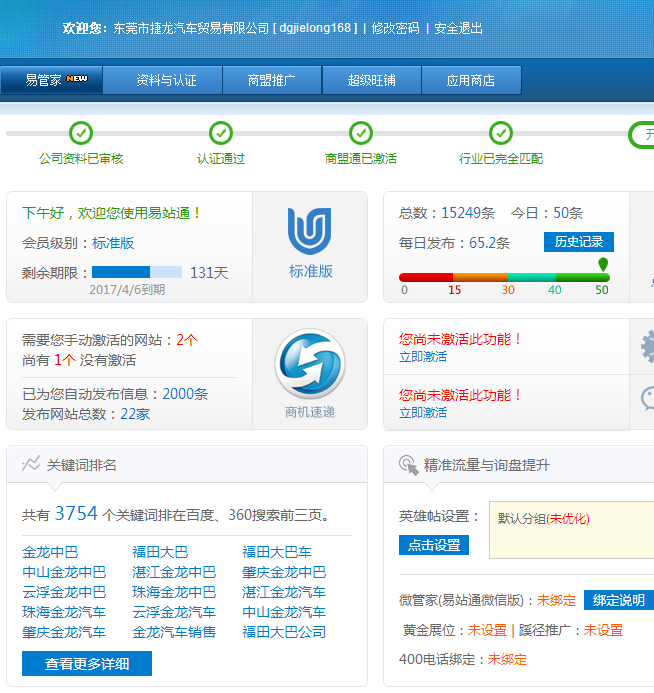
Task: Click the 认证通过 green checkmark icon
Action: [221, 133]
